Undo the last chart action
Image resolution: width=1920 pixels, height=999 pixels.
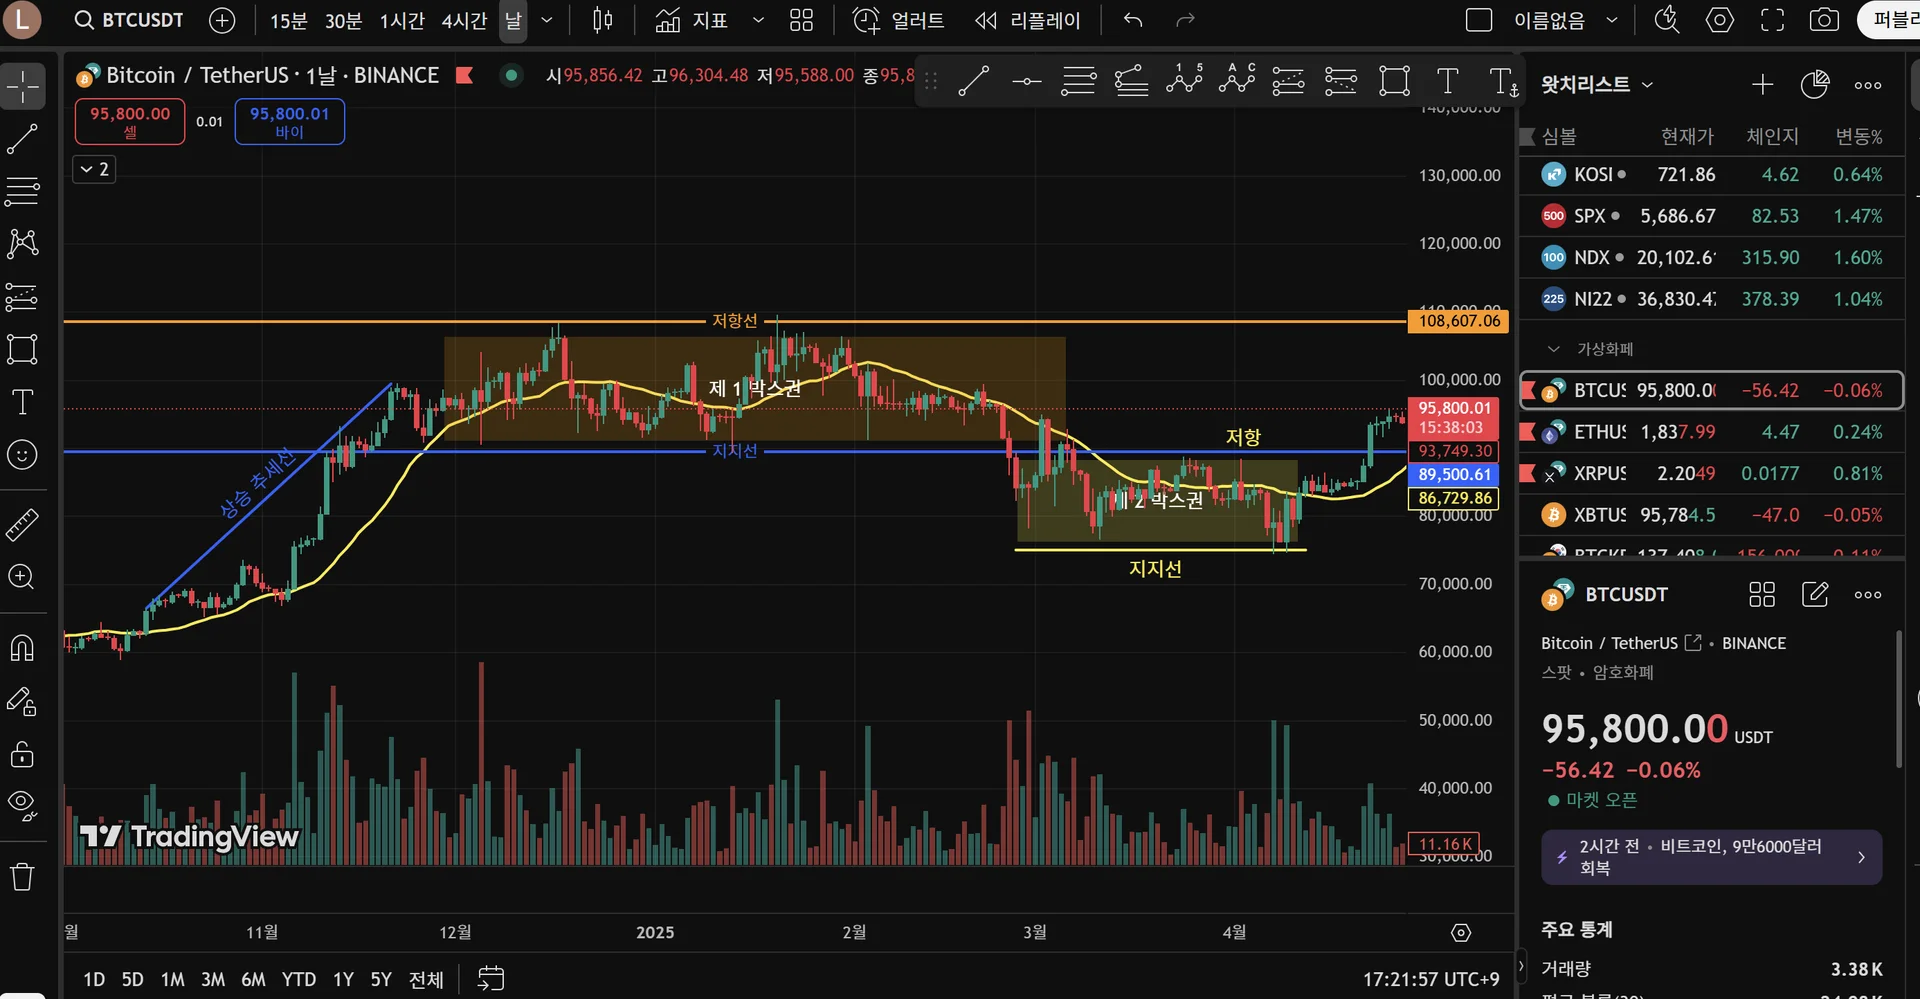[1132, 20]
